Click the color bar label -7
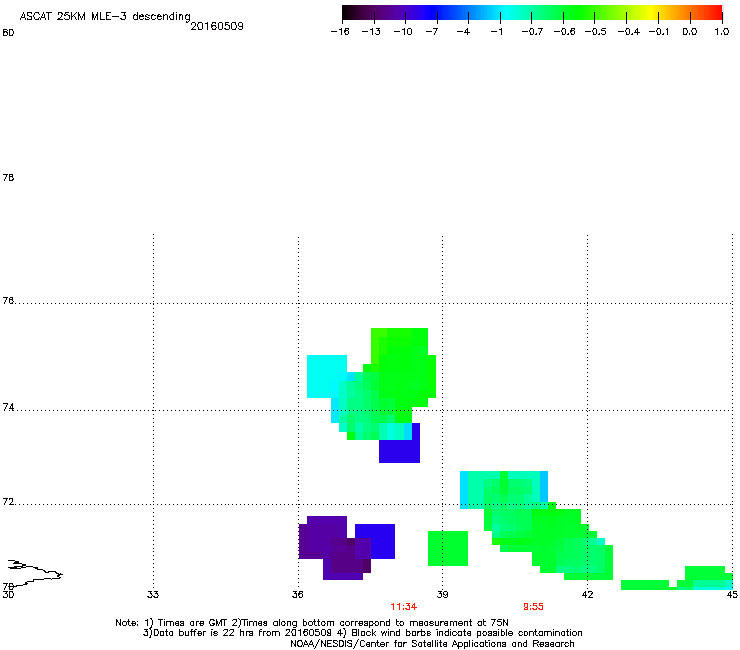Image resolution: width=740 pixels, height=650 pixels. (x=432, y=32)
